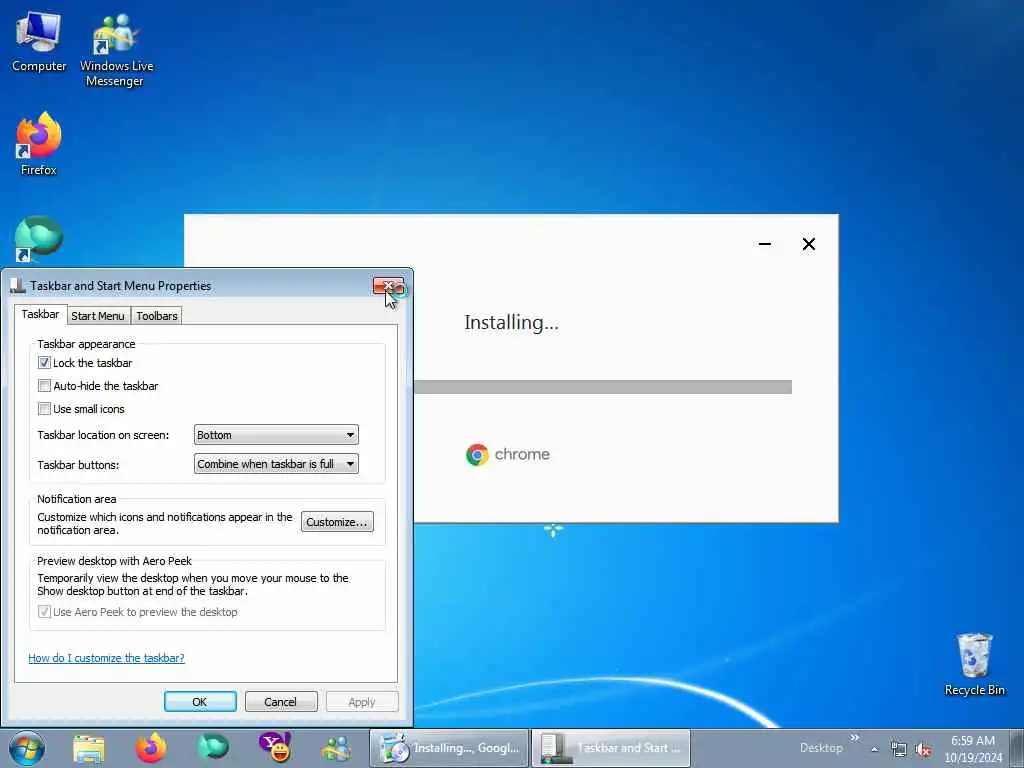Open Taskbar buttons combine dropdown
1024x768 pixels.
pyautogui.click(x=276, y=464)
